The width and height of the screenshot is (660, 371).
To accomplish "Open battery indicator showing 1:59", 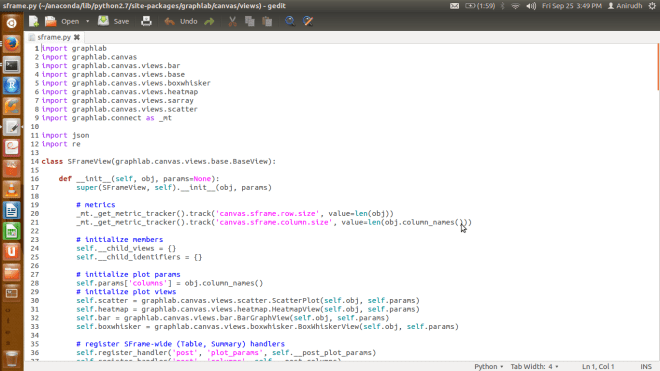I will pos(480,6).
